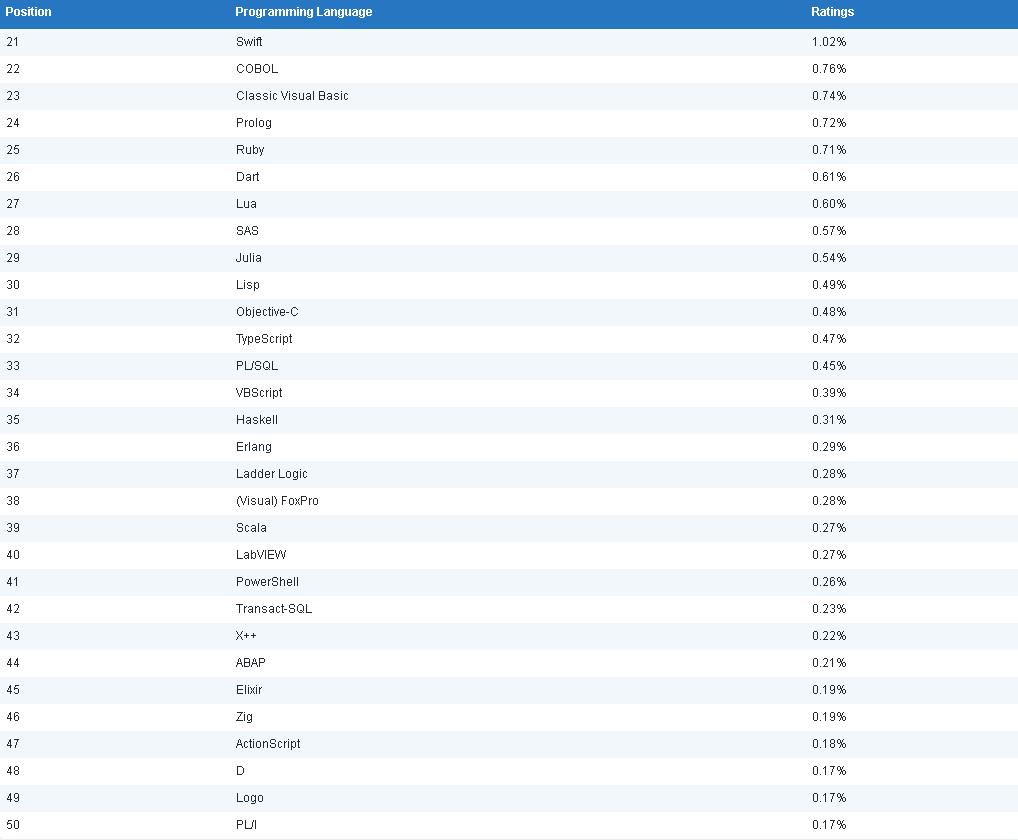Viewport: 1018px width, 840px height.
Task: Click the Position column header
Action: pyautogui.click(x=29, y=12)
